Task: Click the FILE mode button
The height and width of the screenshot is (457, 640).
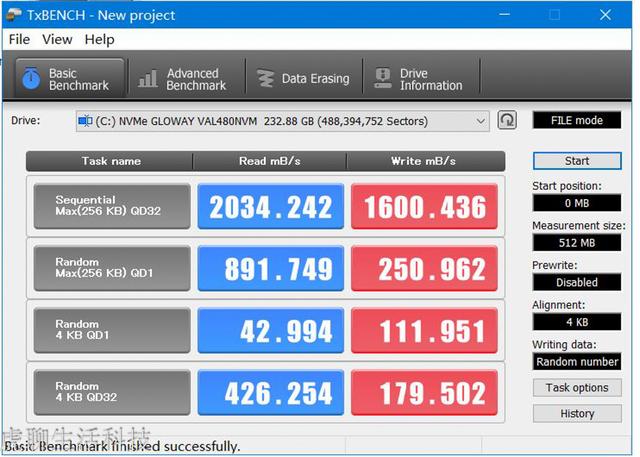Action: tap(577, 120)
